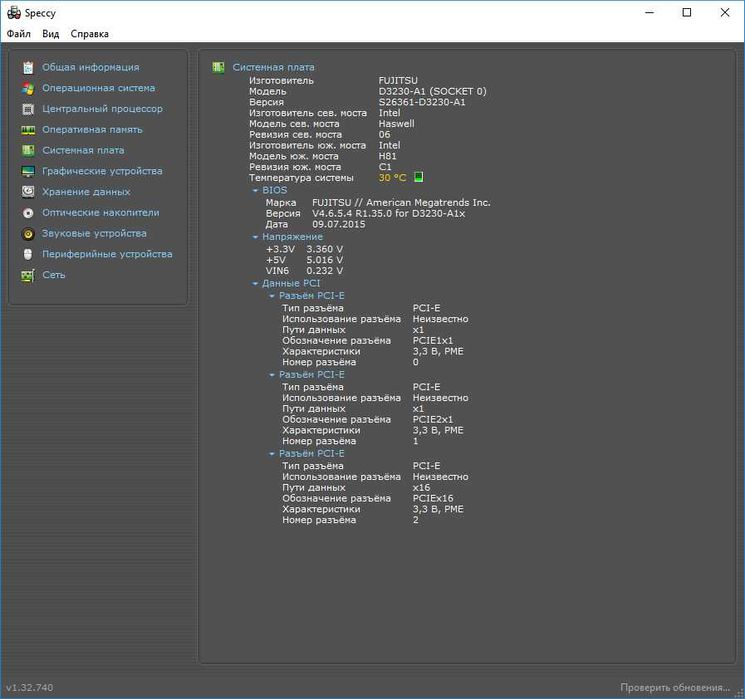Click the Периферийные устройства mouse icon
The image size is (745, 699).
pyautogui.click(x=28, y=254)
